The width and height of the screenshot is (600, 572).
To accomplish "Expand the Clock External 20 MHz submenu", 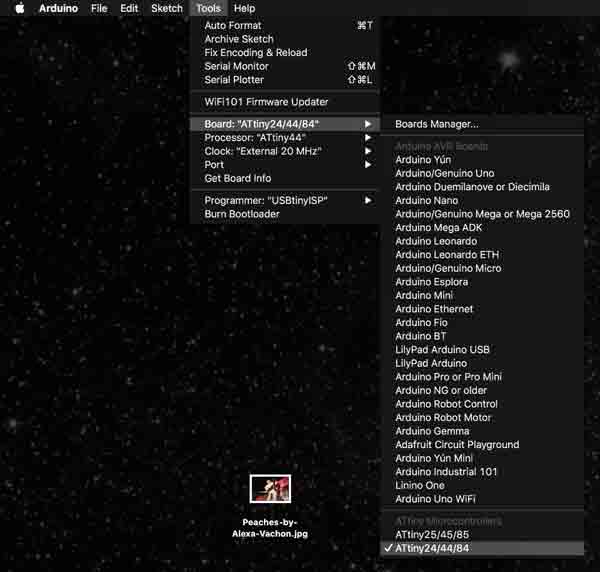I will click(285, 151).
